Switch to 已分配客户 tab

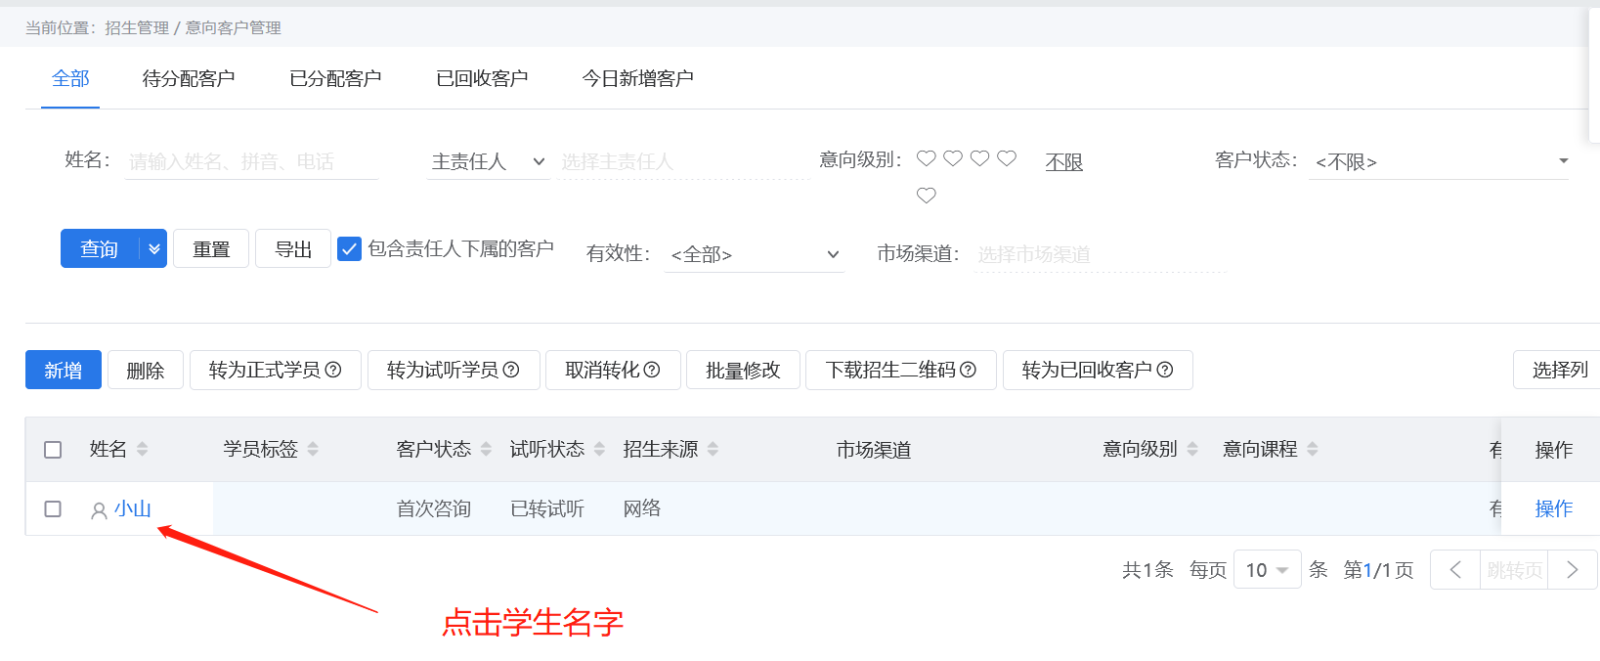tap(335, 78)
